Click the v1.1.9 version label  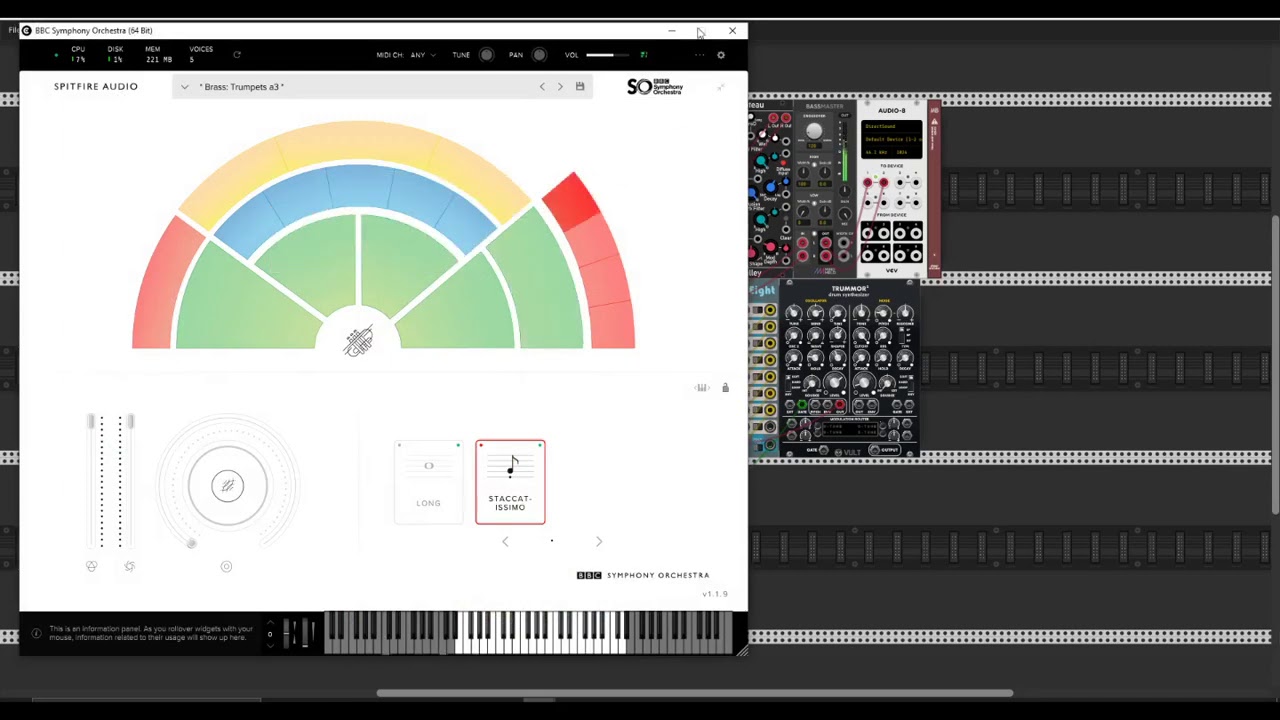[714, 594]
